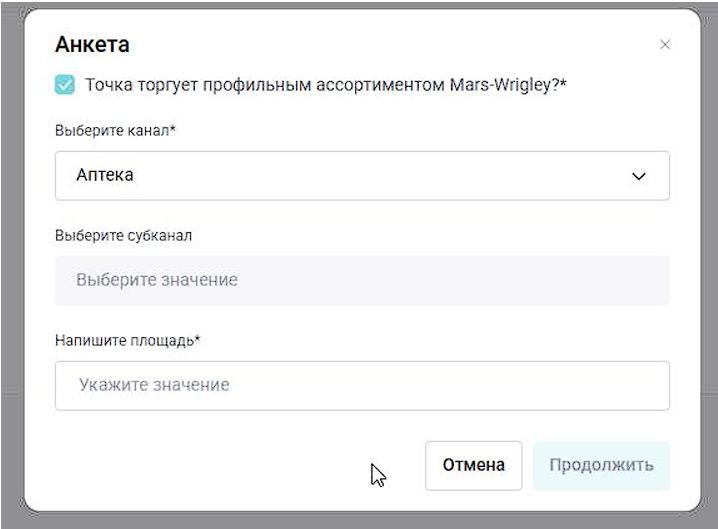Image resolution: width=718 pixels, height=529 pixels.
Task: Click the 'Укажите значение' placeholder
Action: click(154, 385)
